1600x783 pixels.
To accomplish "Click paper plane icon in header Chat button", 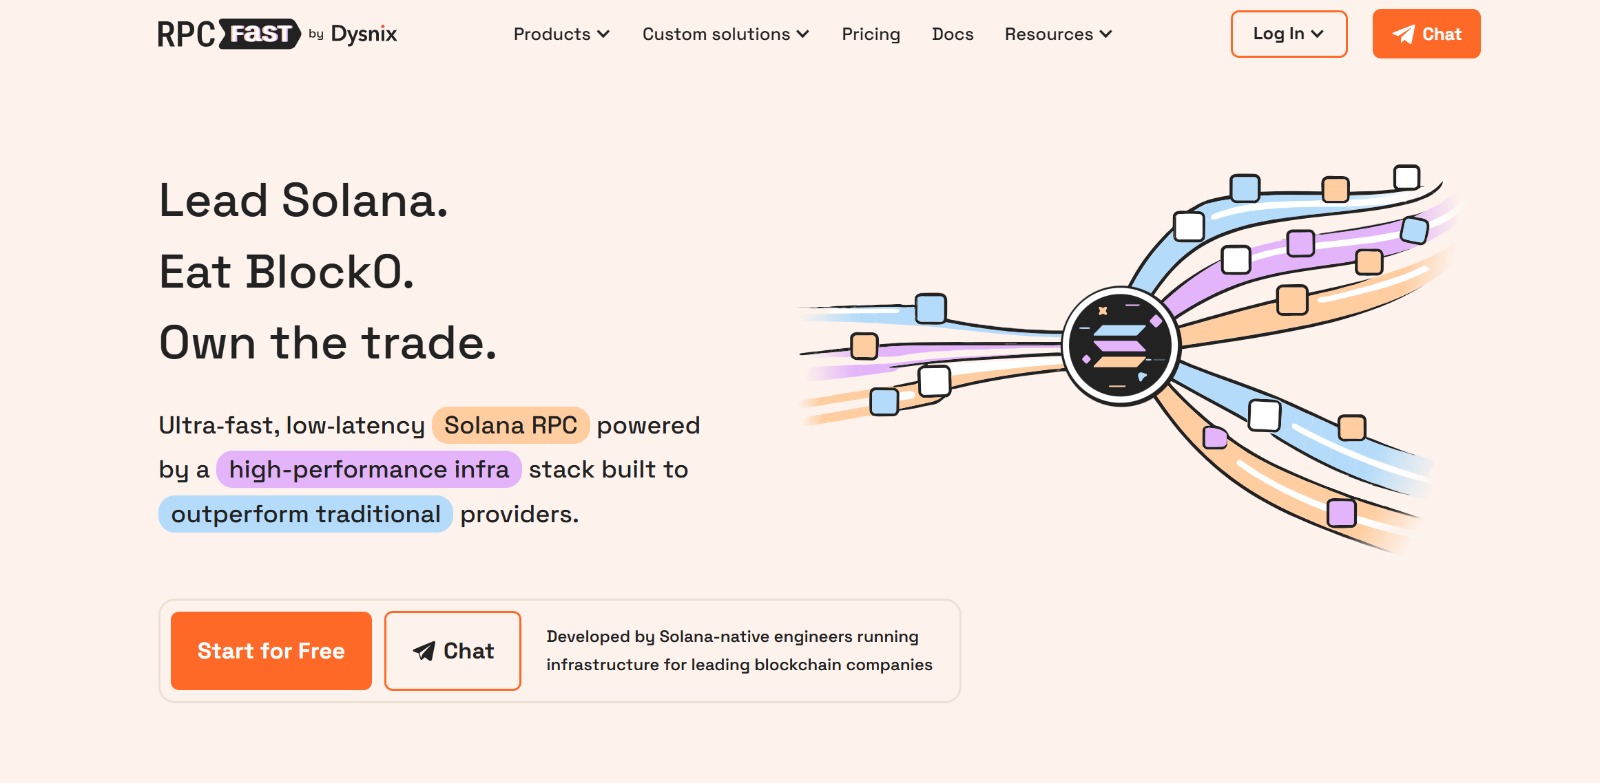I will click(x=1404, y=34).
